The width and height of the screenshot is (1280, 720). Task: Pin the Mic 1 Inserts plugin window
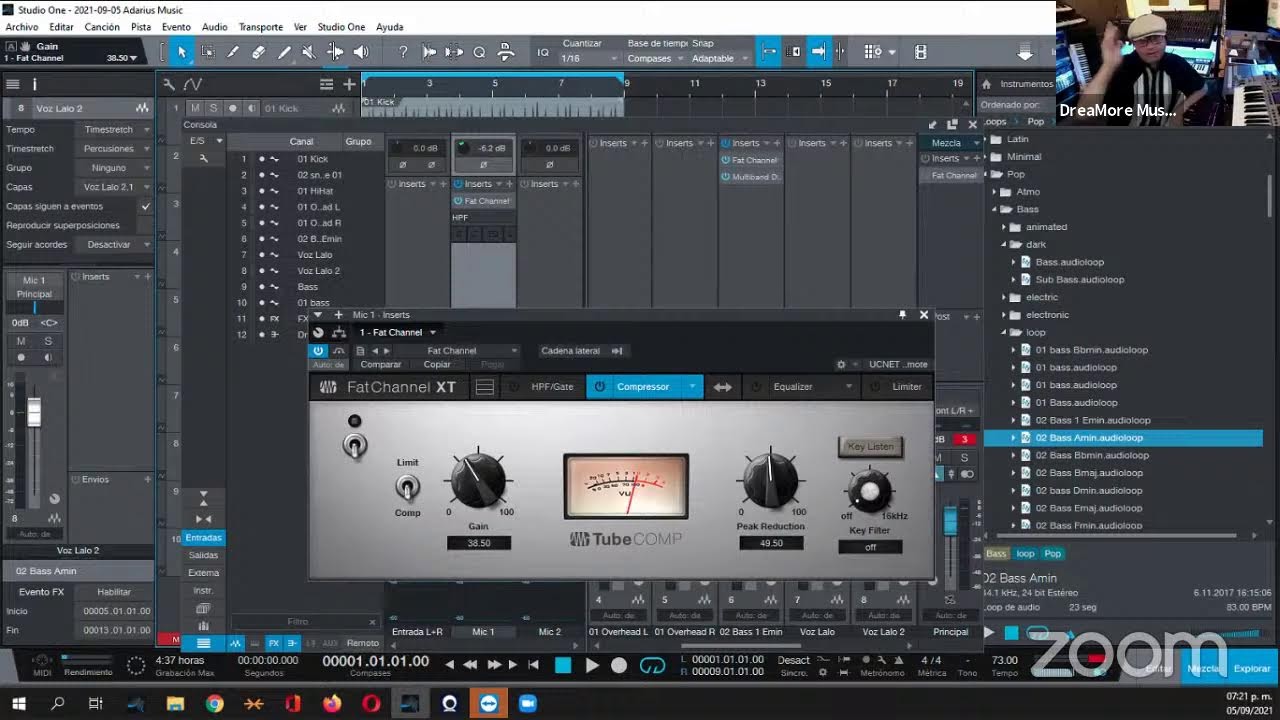902,315
